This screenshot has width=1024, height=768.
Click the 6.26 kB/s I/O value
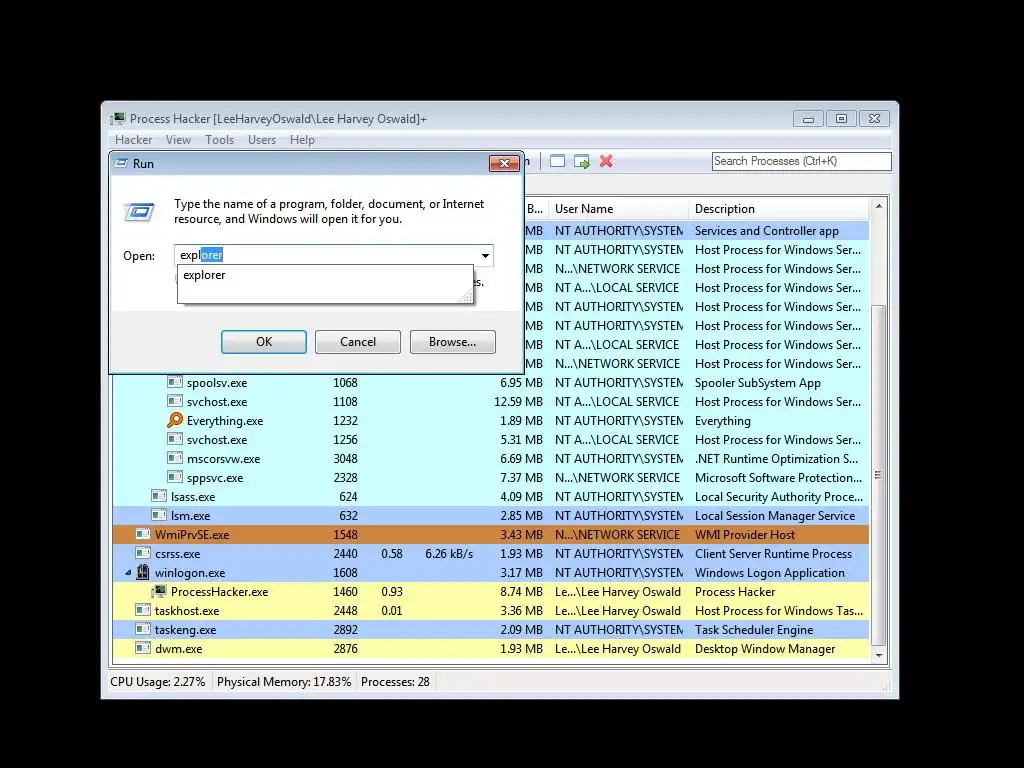(x=449, y=554)
